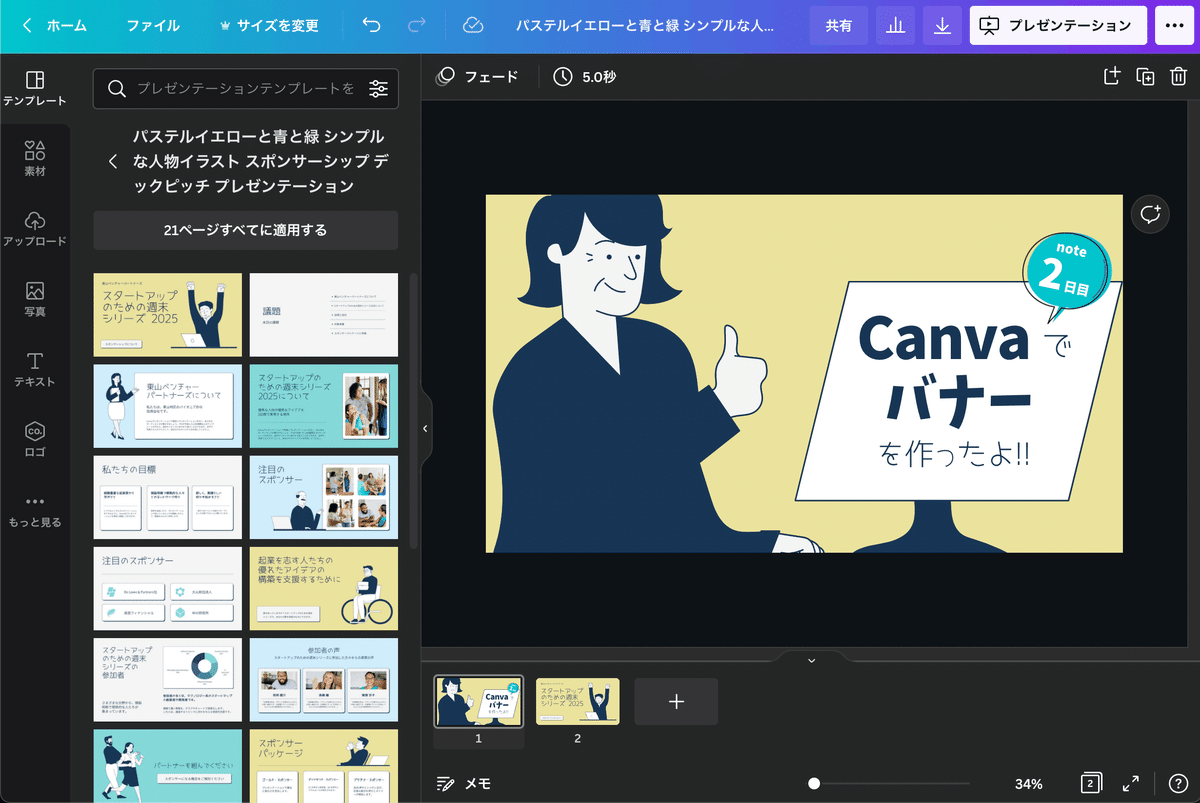Viewport: 1200px width, 803px height.
Task: Open メモ presenter notes
Action: pyautogui.click(x=464, y=784)
